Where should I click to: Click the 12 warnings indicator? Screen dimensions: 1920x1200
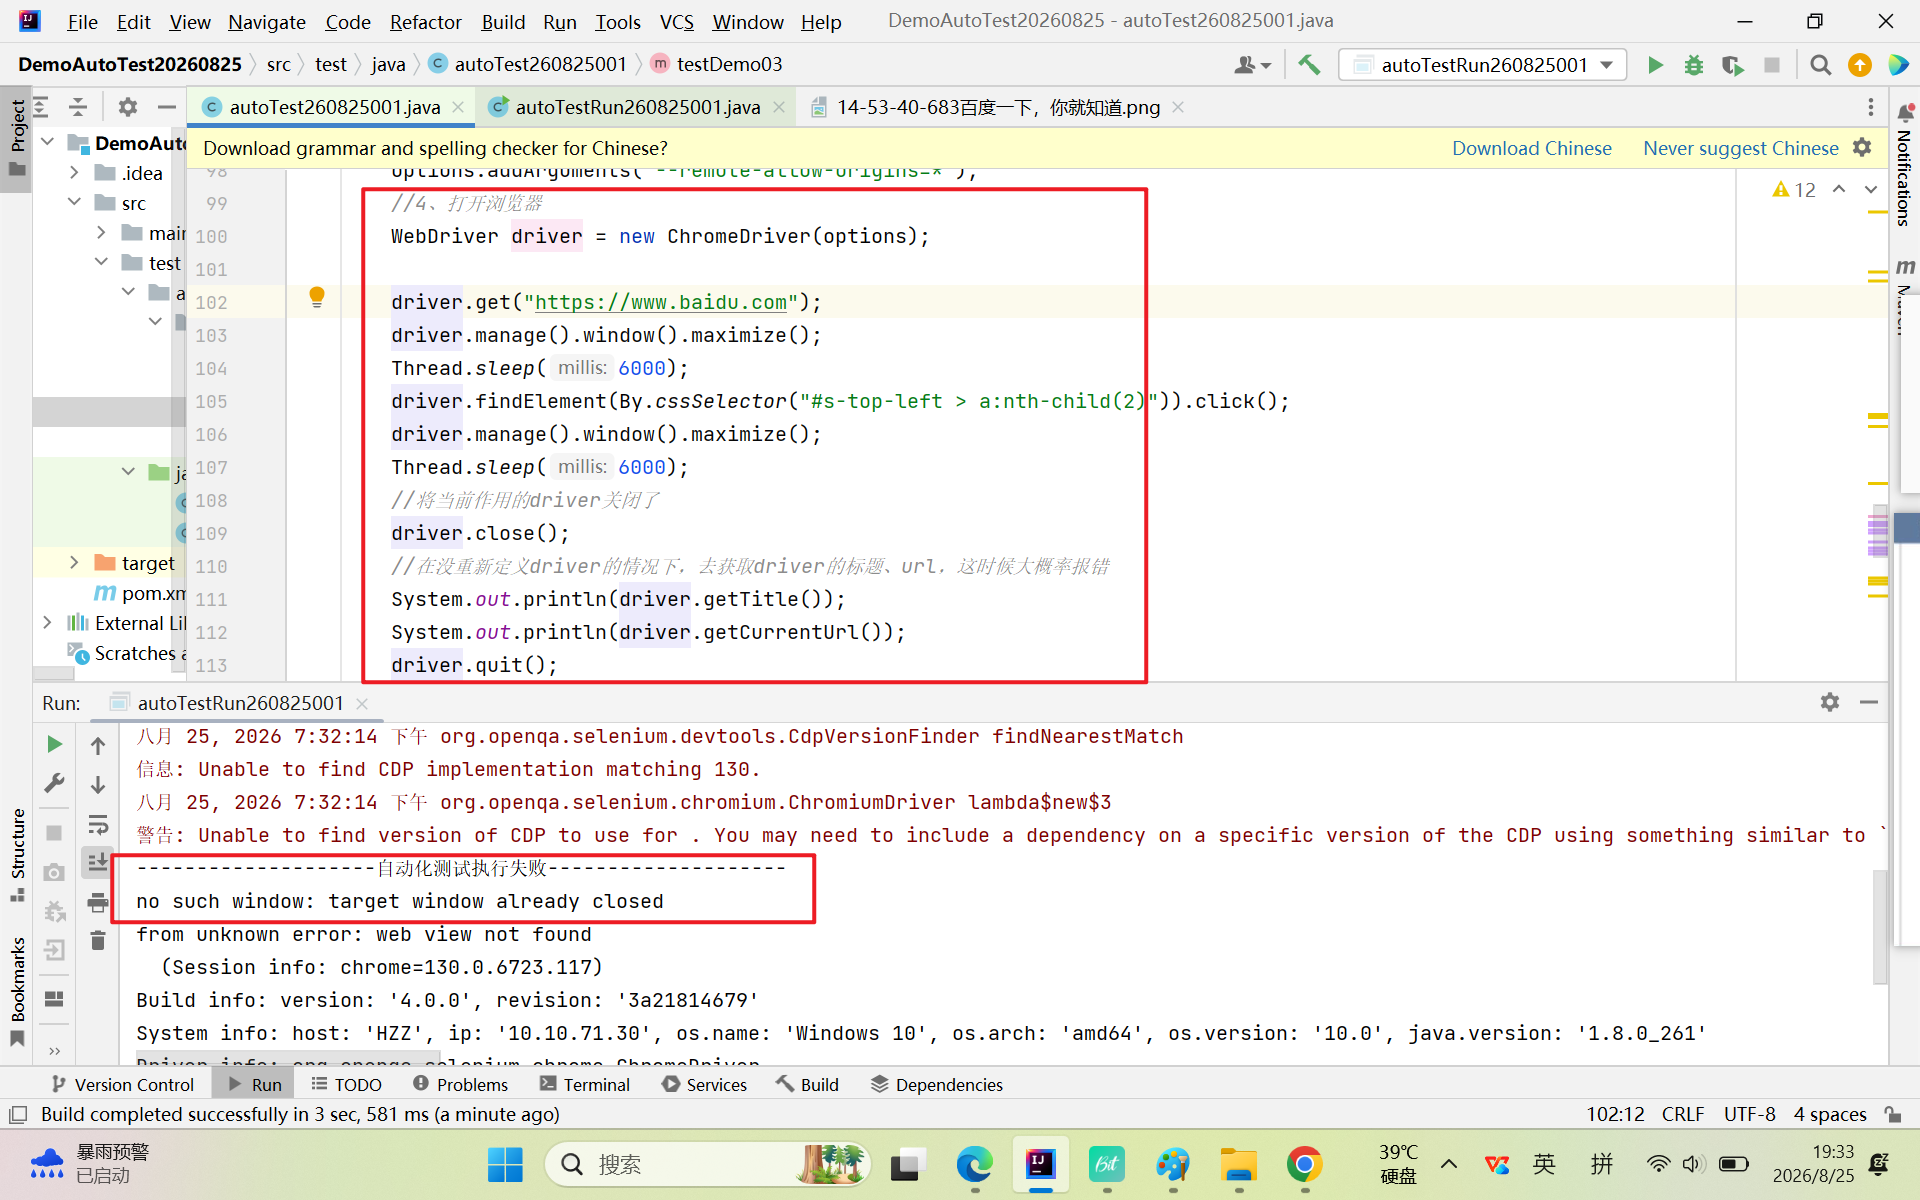tap(1794, 190)
